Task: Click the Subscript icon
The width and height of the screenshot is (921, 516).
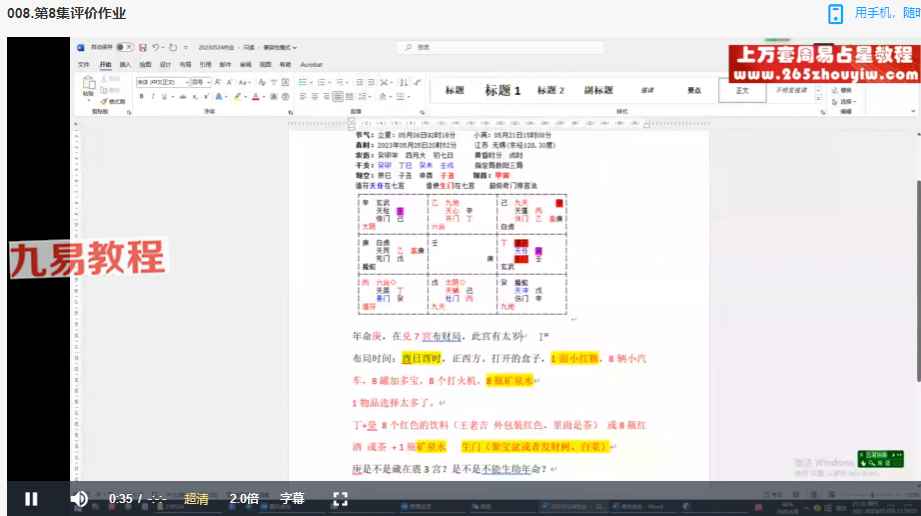Action: pos(195,96)
